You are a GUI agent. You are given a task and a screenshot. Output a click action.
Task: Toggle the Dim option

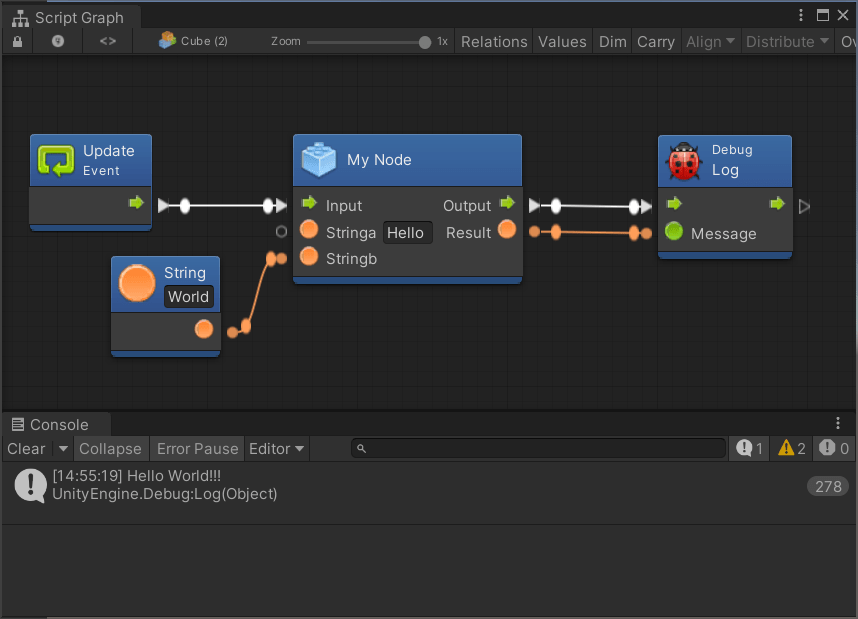pyautogui.click(x=612, y=41)
